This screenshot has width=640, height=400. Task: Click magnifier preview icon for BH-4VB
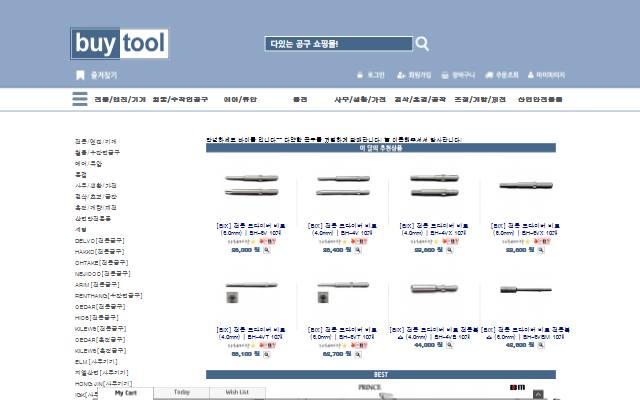[449, 345]
